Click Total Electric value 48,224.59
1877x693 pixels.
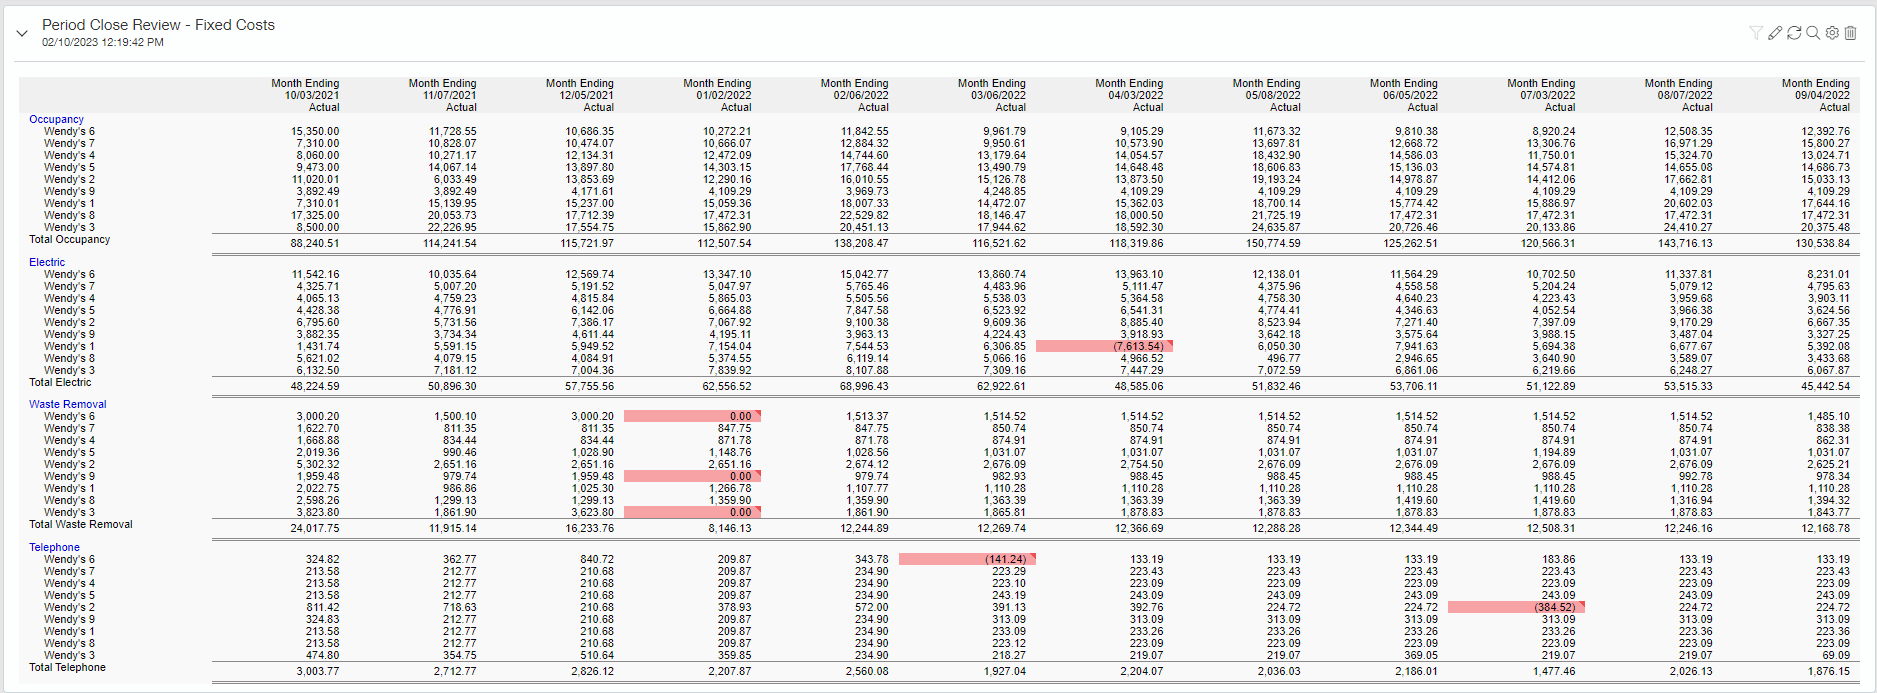click(x=315, y=386)
